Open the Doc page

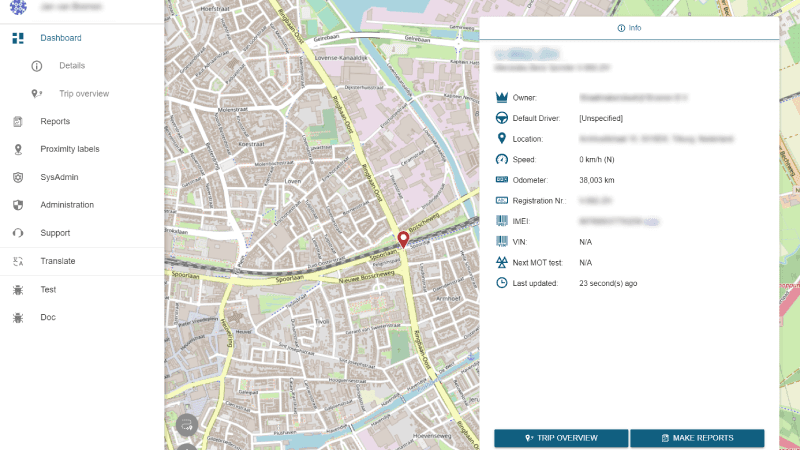pos(48,317)
